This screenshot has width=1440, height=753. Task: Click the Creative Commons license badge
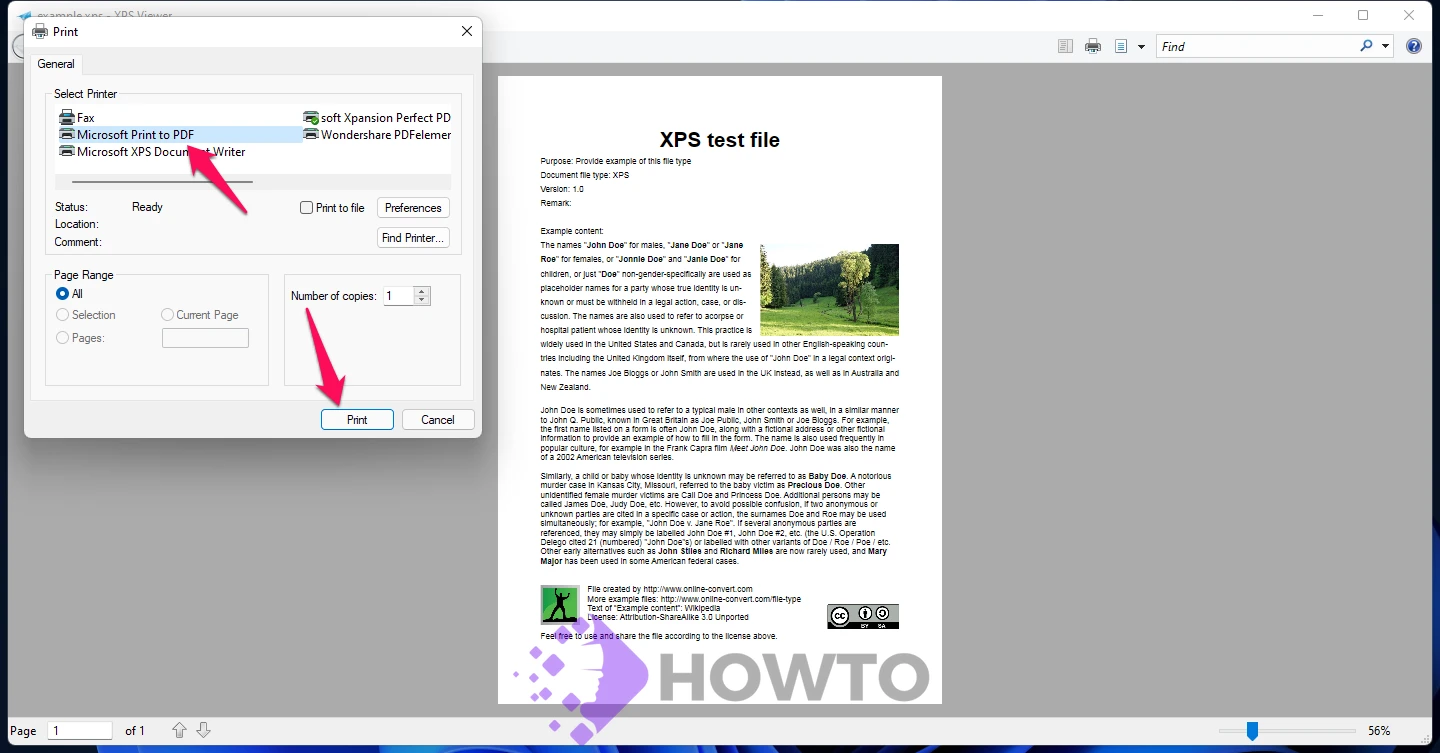(863, 616)
